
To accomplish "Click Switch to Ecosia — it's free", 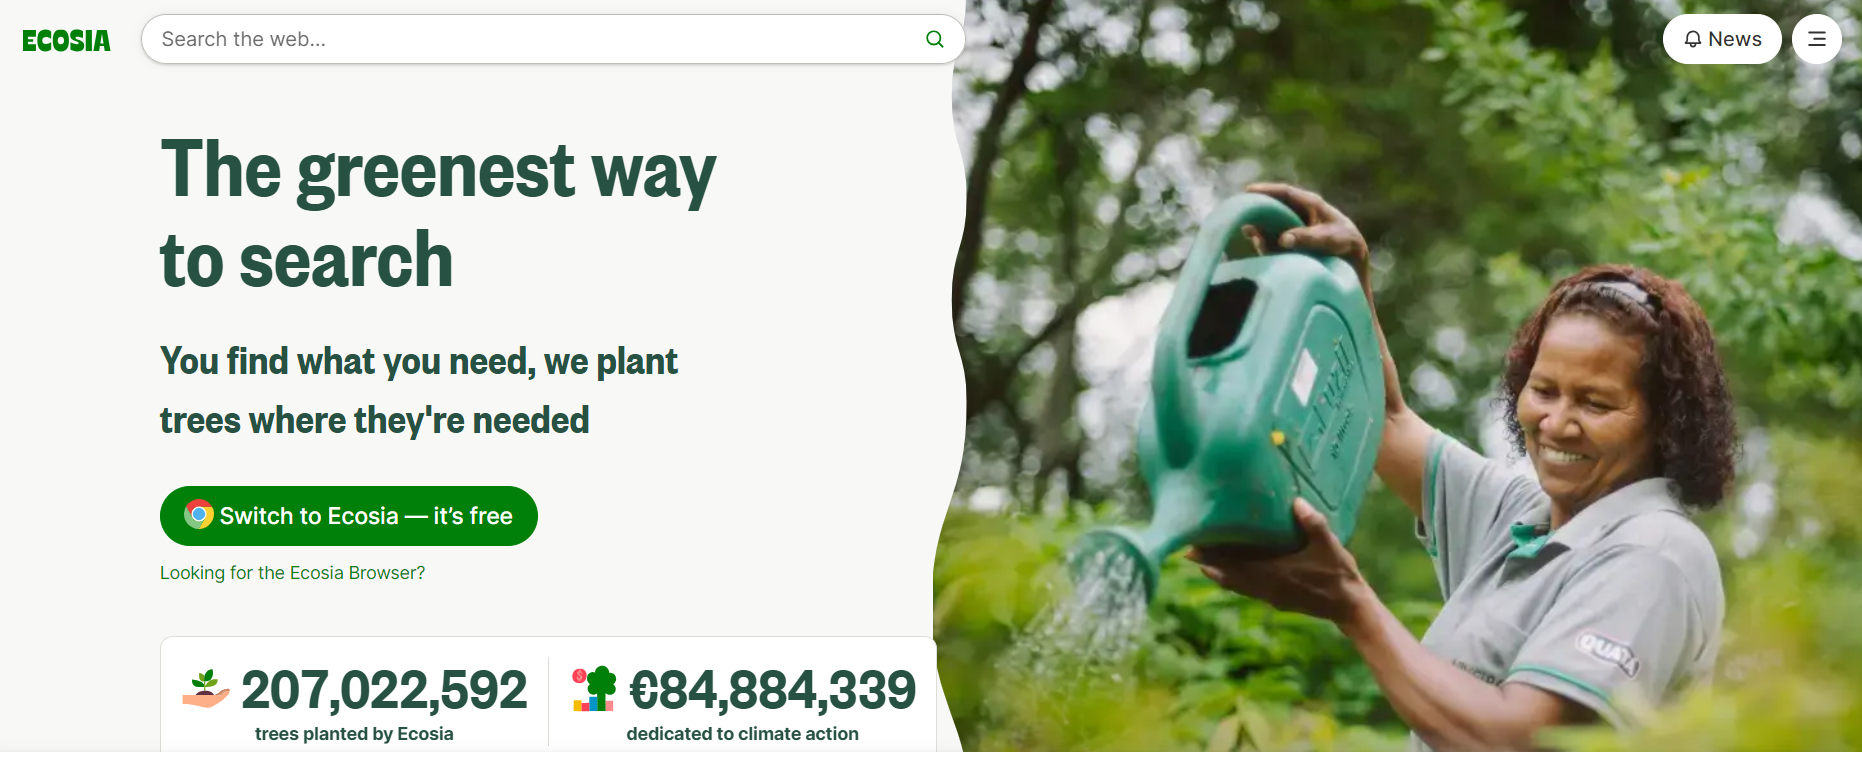I will click(x=349, y=516).
